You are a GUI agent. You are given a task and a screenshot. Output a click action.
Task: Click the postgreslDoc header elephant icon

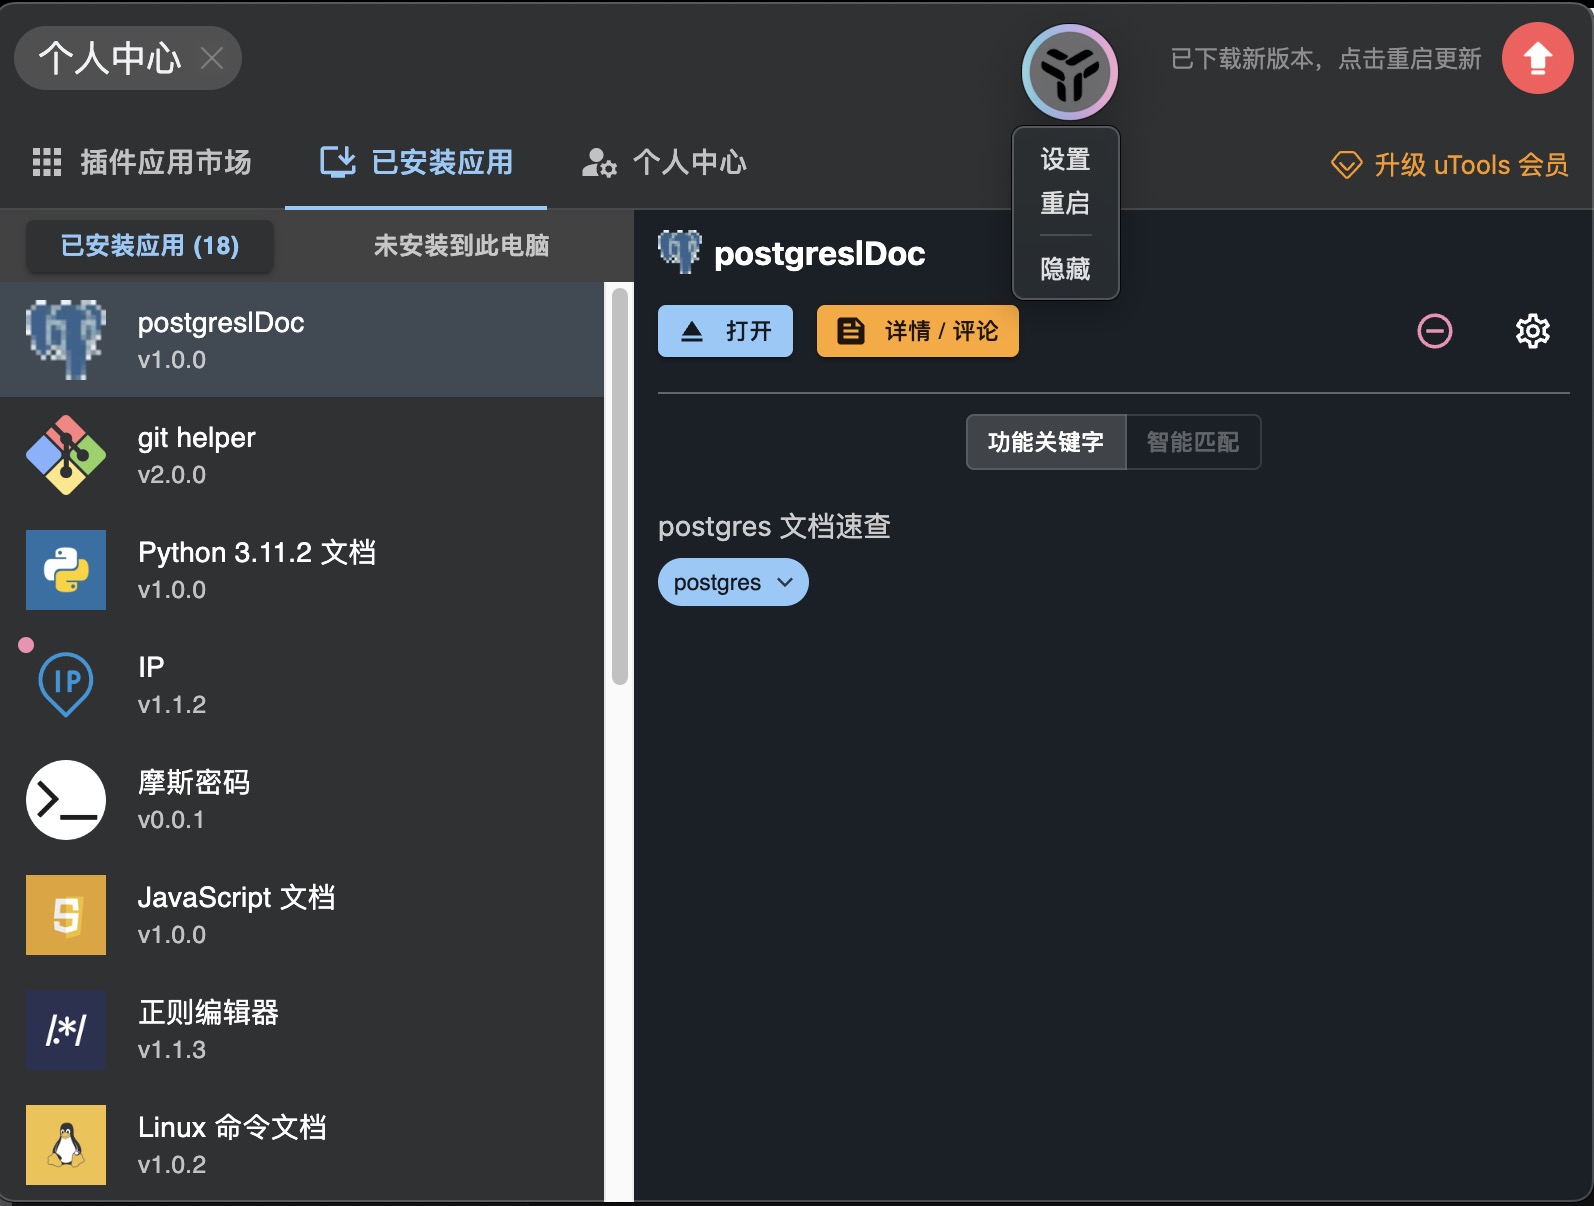point(680,252)
